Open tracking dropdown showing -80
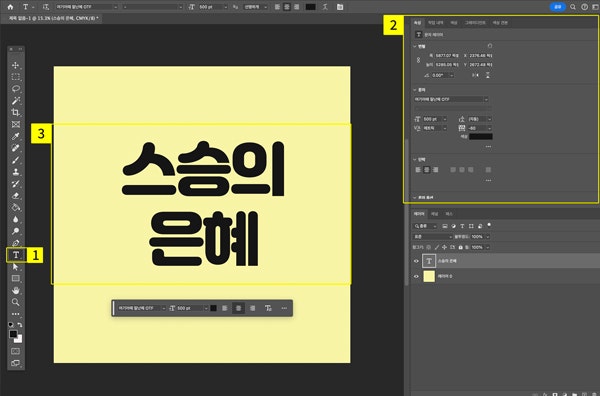The image size is (600, 396). [489, 128]
